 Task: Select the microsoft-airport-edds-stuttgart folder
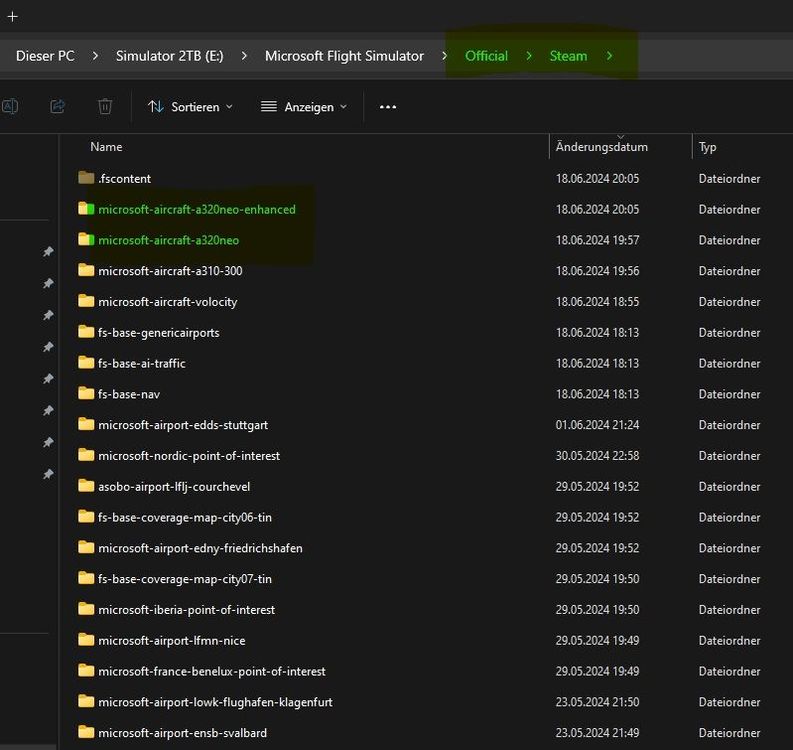182,425
